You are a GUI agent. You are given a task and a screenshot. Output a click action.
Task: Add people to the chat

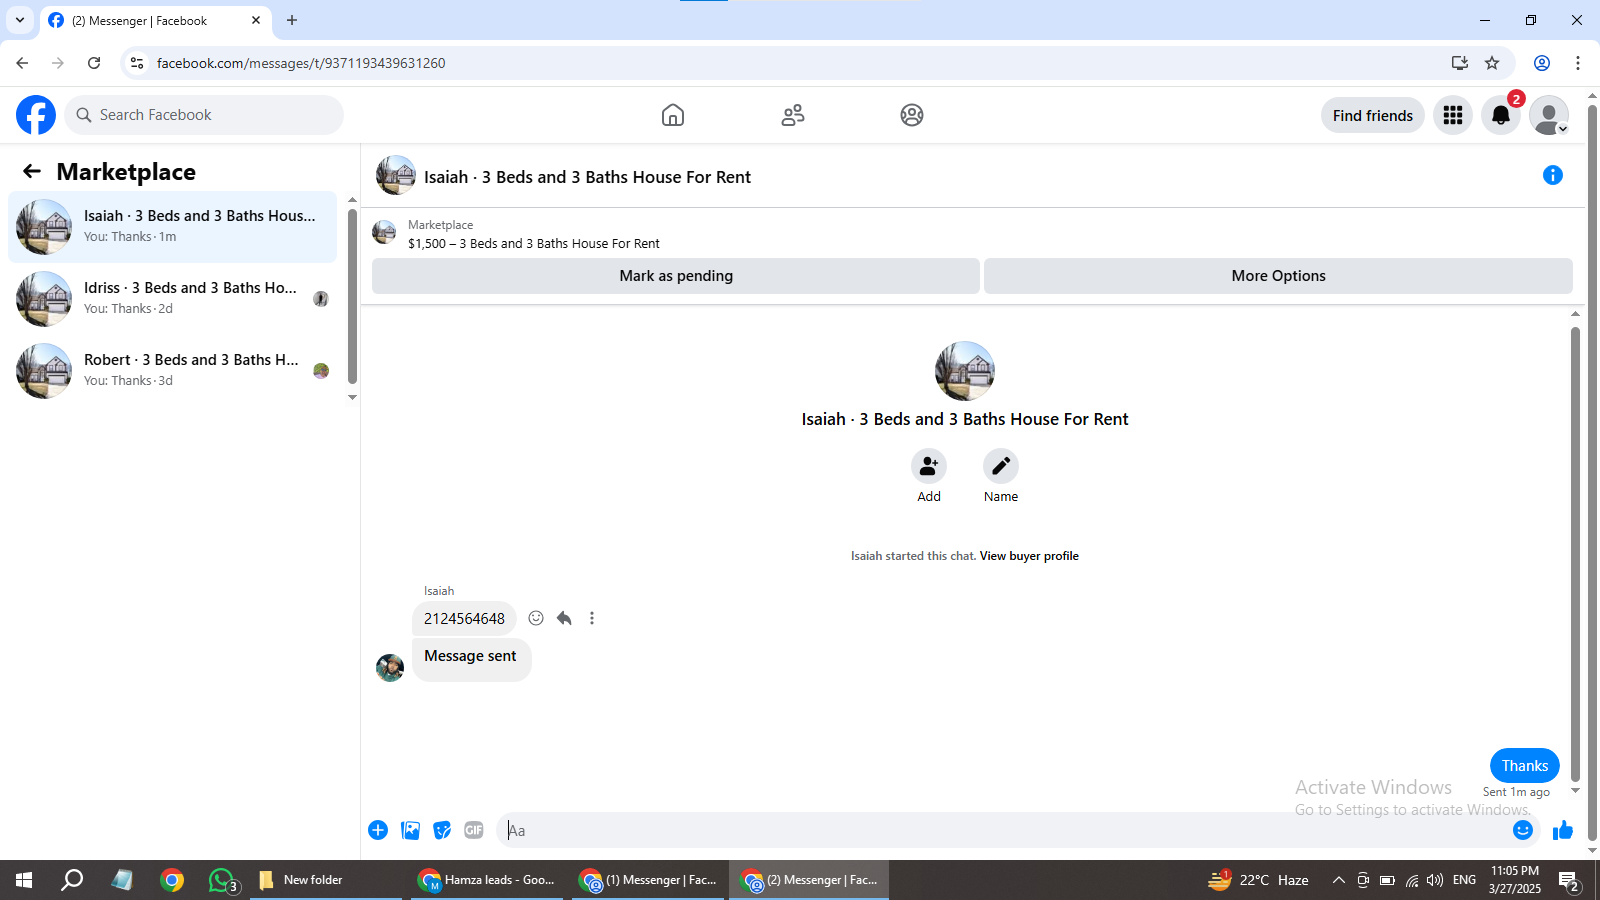[929, 466]
